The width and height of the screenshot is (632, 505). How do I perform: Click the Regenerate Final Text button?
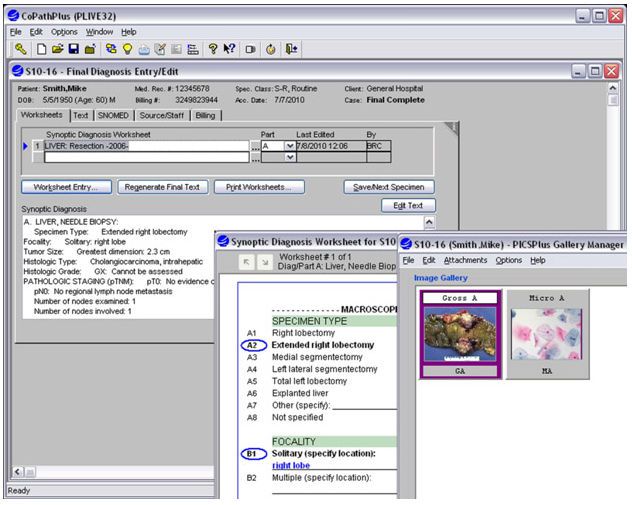(164, 187)
